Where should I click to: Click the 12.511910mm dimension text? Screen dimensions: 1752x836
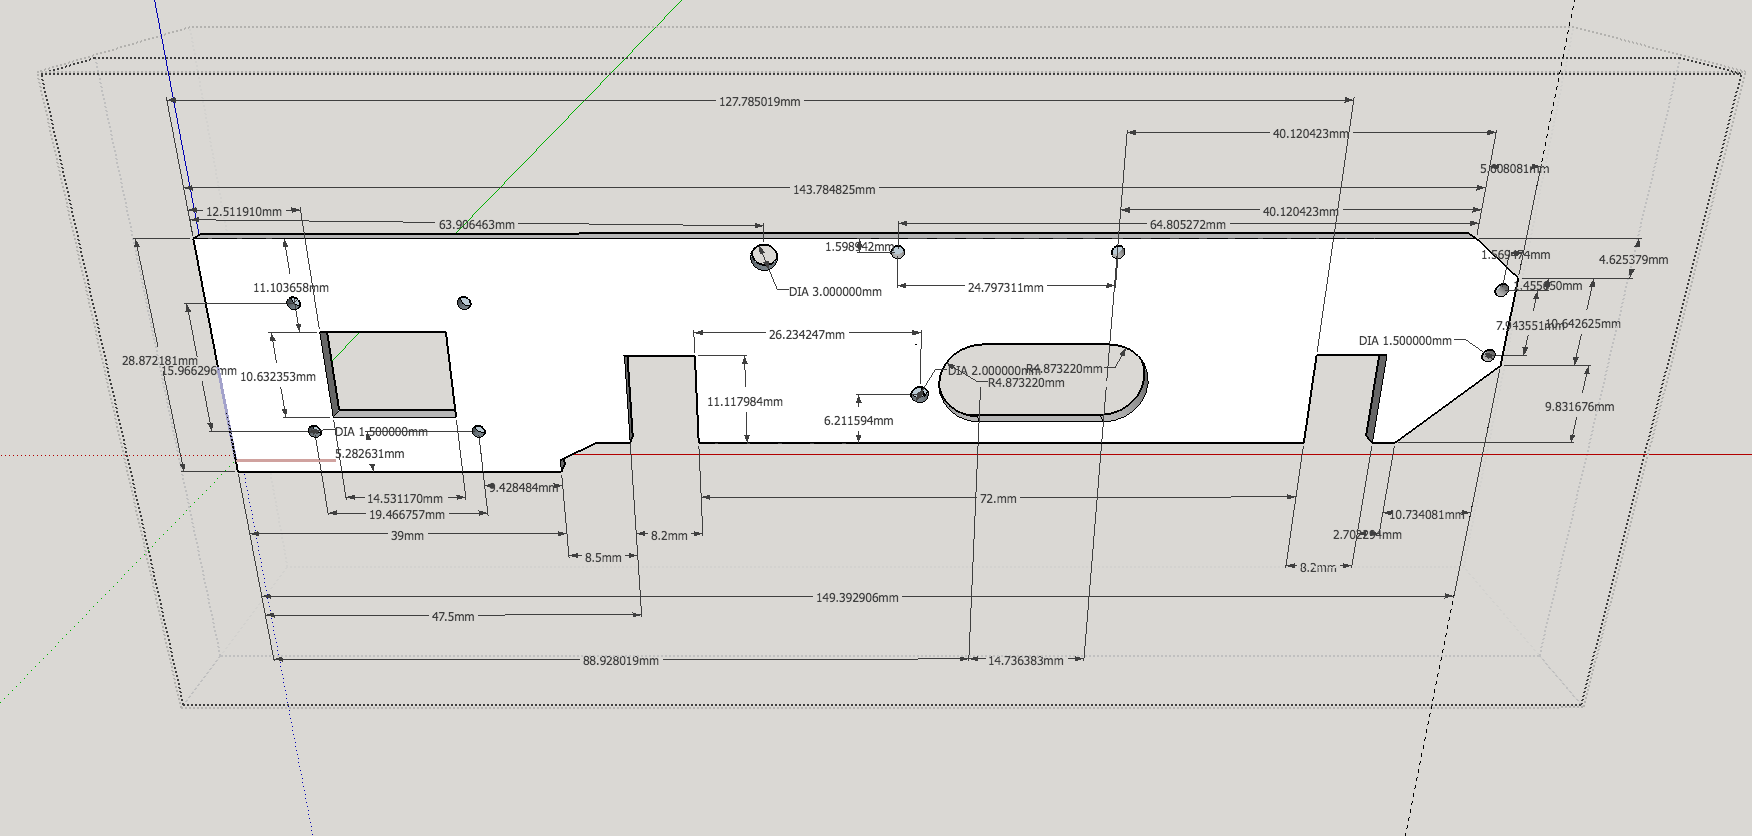[244, 212]
